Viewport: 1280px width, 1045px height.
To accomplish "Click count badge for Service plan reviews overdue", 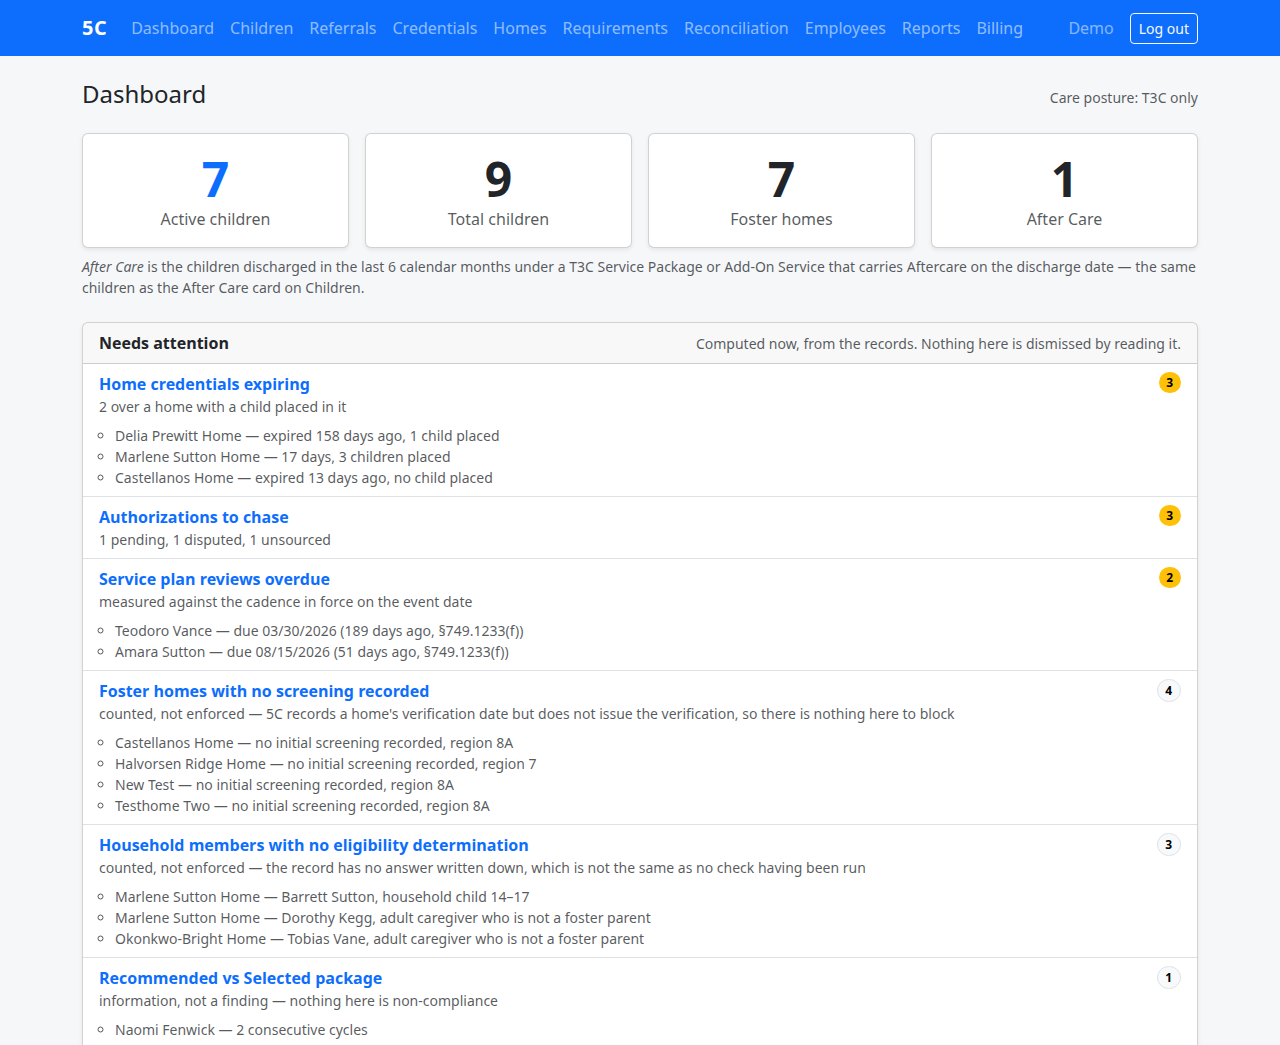I will [1169, 578].
